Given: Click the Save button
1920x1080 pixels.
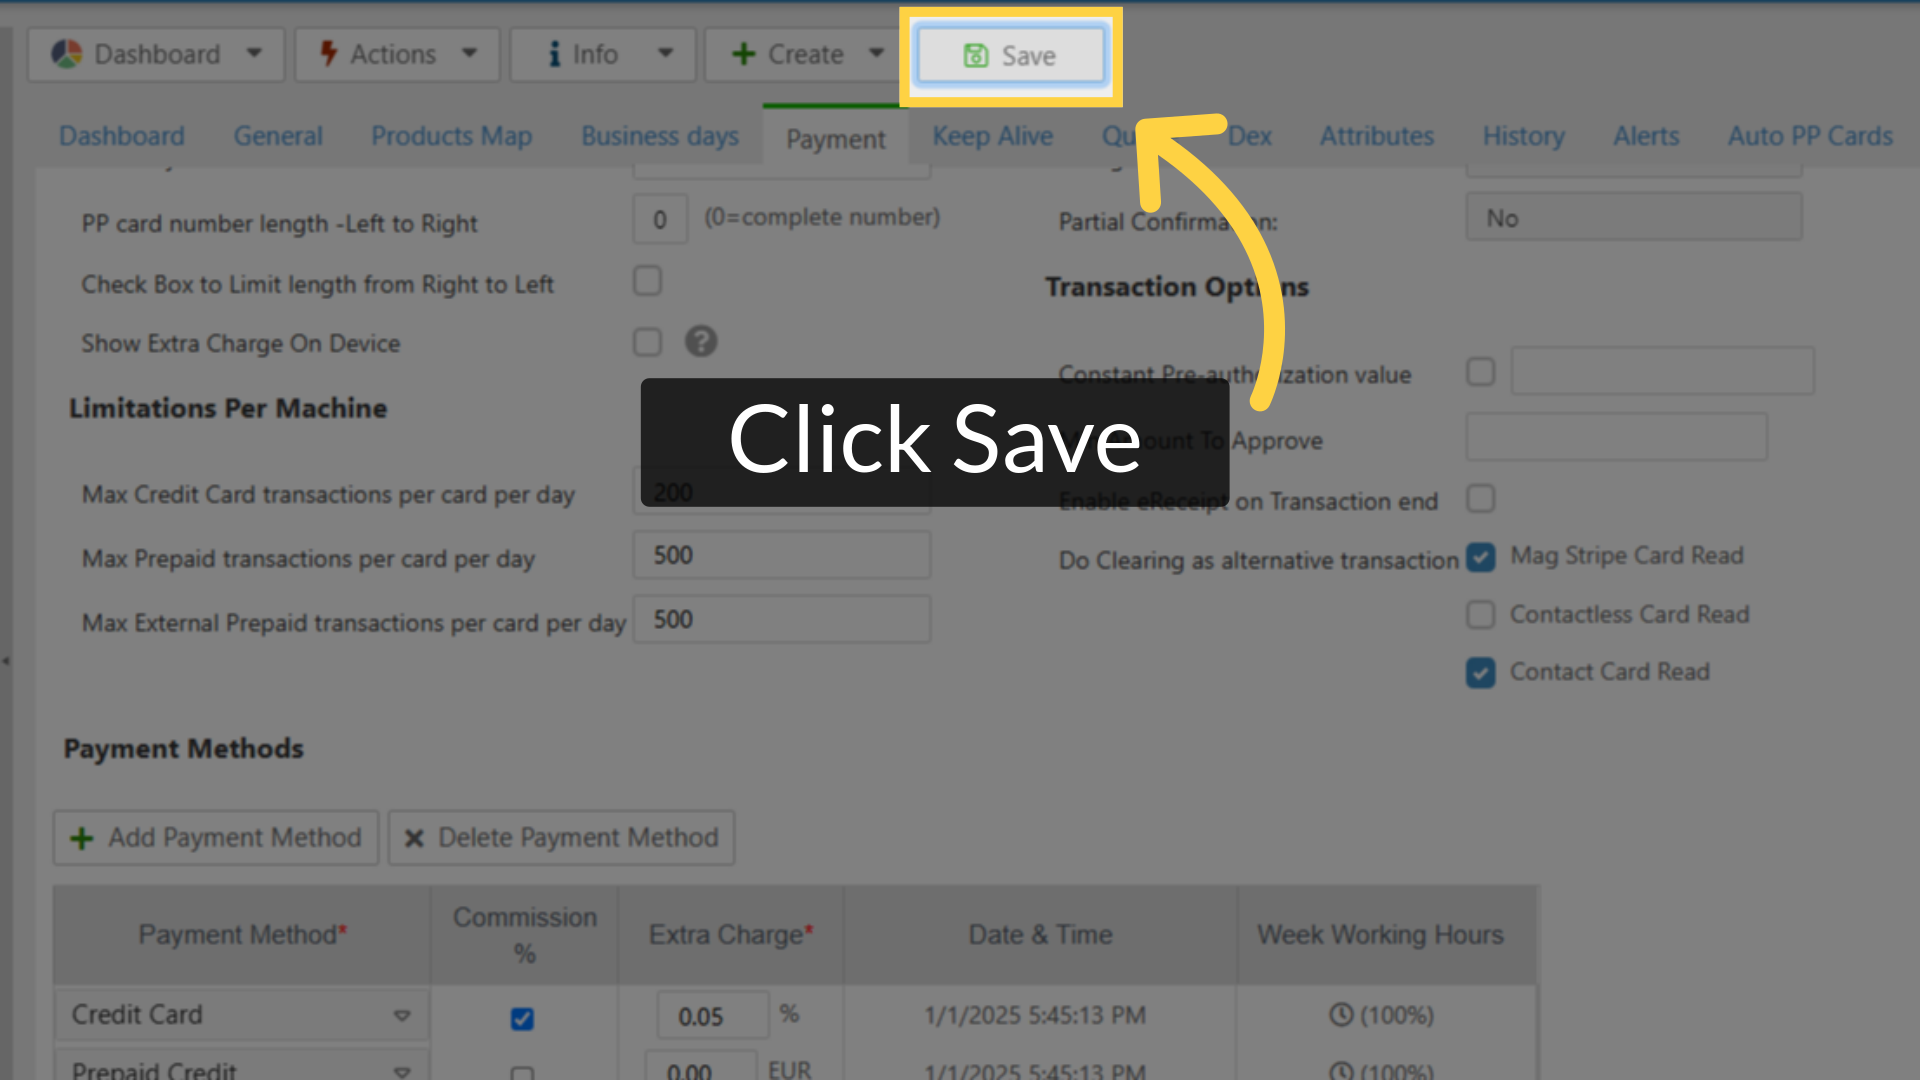Looking at the screenshot, I should coord(1011,56).
